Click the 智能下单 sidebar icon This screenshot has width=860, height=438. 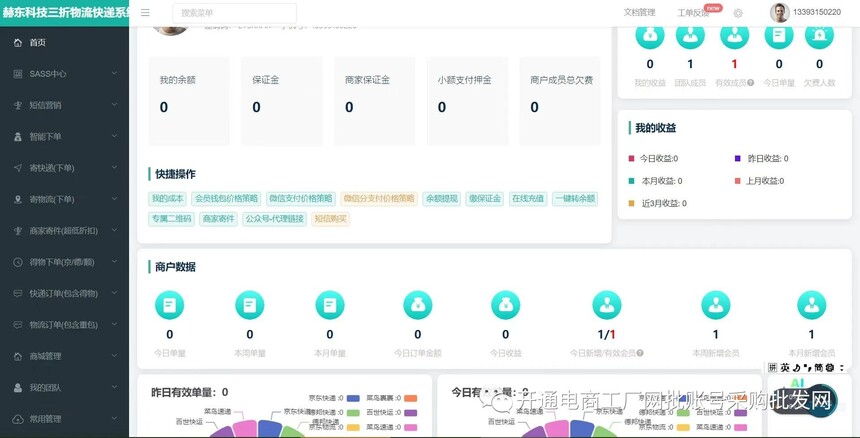pos(18,136)
